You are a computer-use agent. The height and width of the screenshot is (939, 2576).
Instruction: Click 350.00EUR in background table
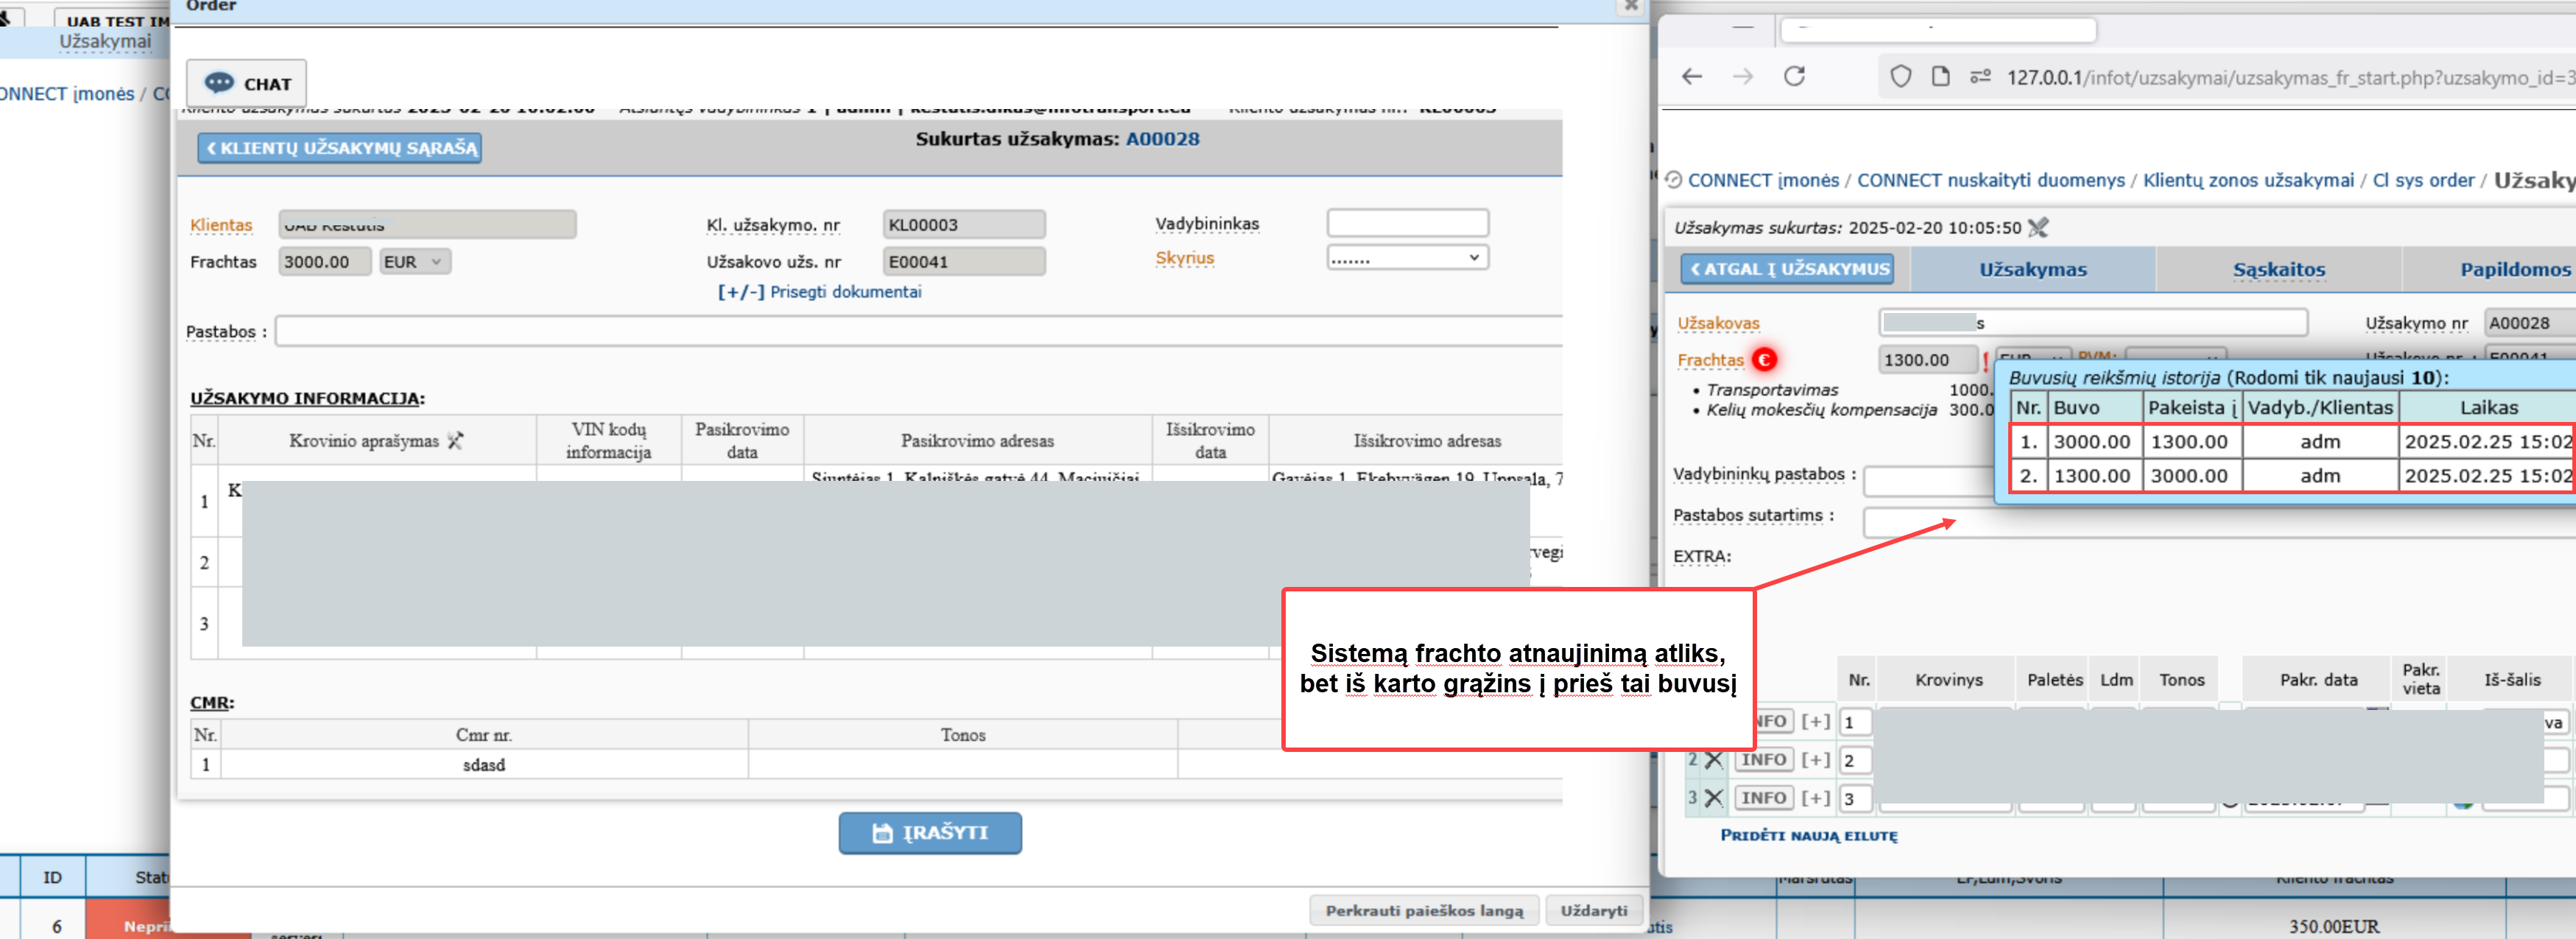tap(2334, 926)
